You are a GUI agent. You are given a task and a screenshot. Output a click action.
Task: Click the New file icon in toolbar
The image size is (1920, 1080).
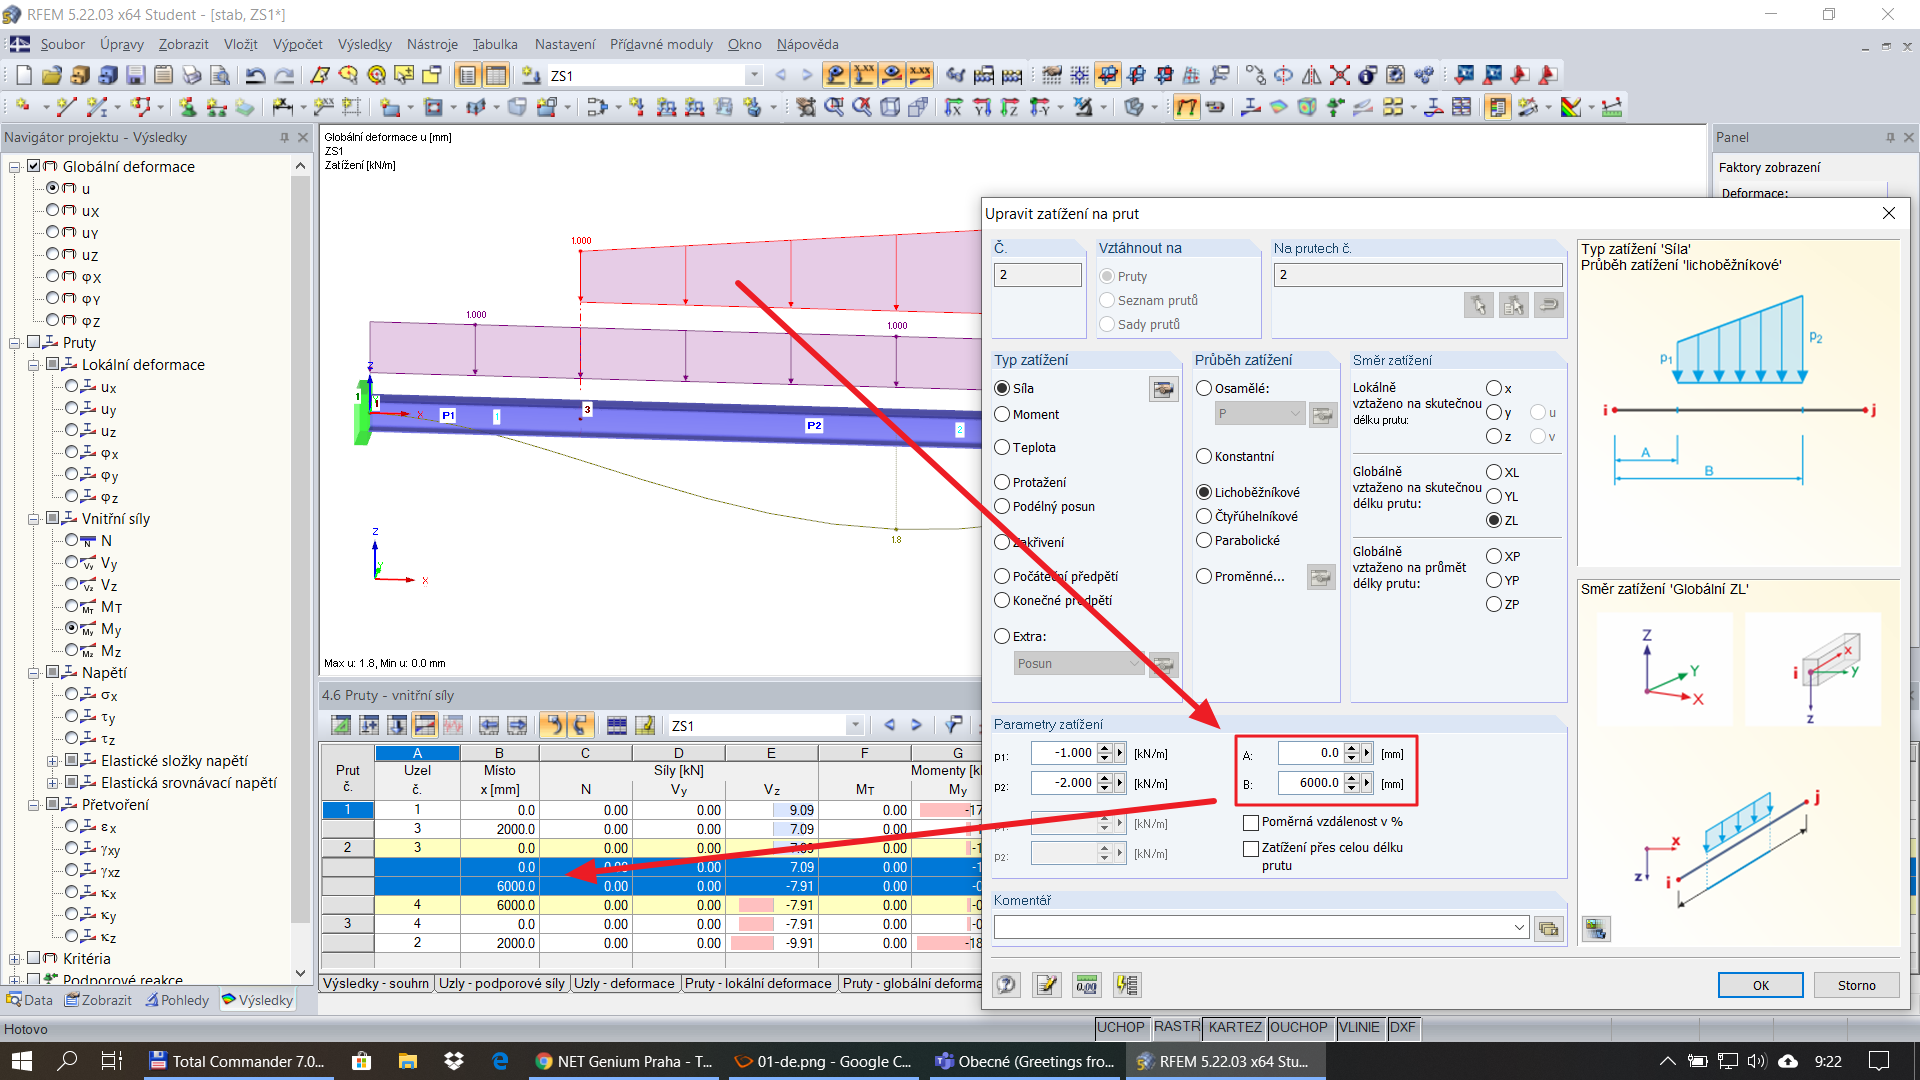[24, 75]
